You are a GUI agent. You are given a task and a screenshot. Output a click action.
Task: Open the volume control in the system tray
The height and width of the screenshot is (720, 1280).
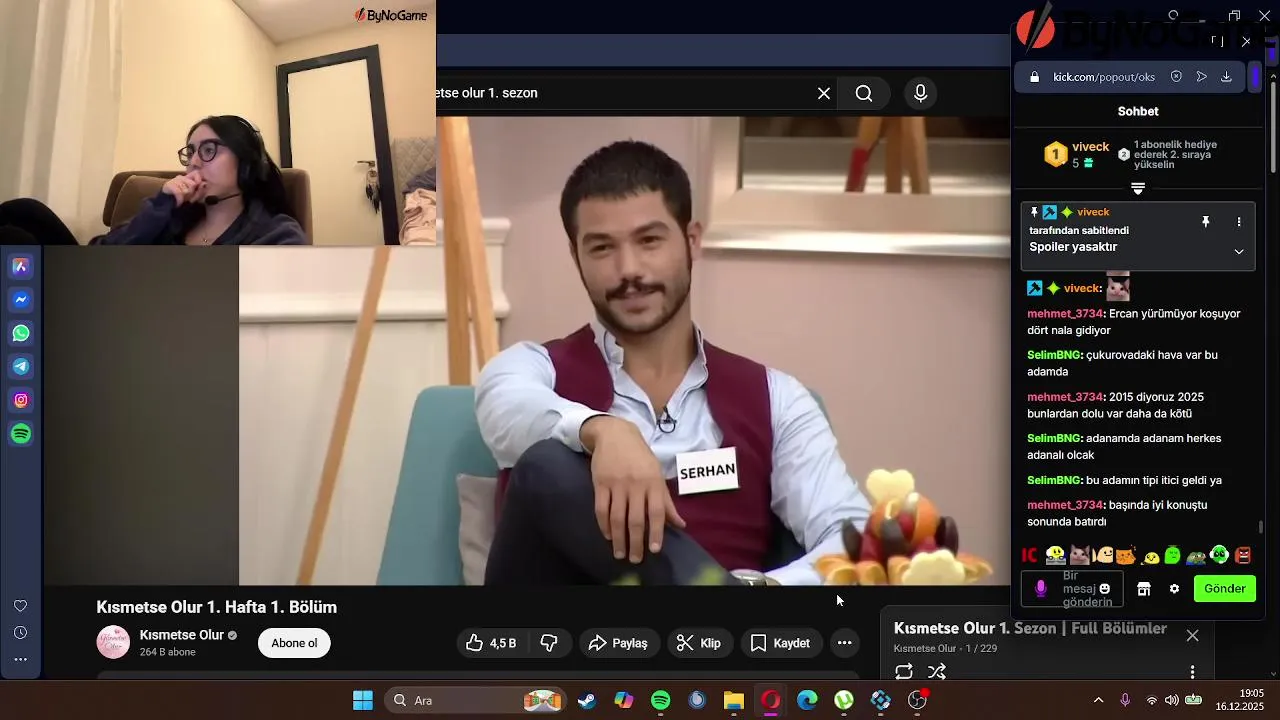[x=1171, y=700]
